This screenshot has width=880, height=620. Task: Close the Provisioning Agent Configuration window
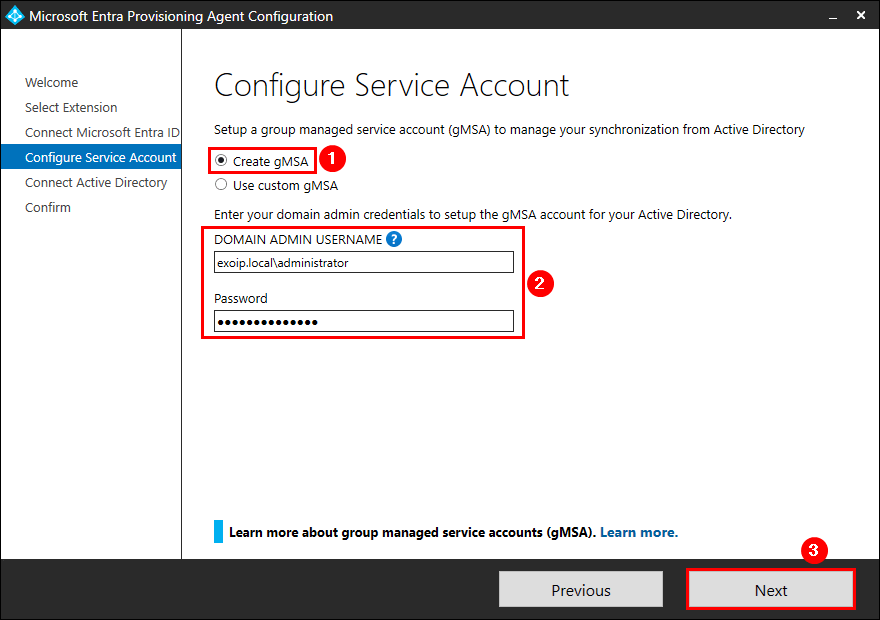click(863, 16)
